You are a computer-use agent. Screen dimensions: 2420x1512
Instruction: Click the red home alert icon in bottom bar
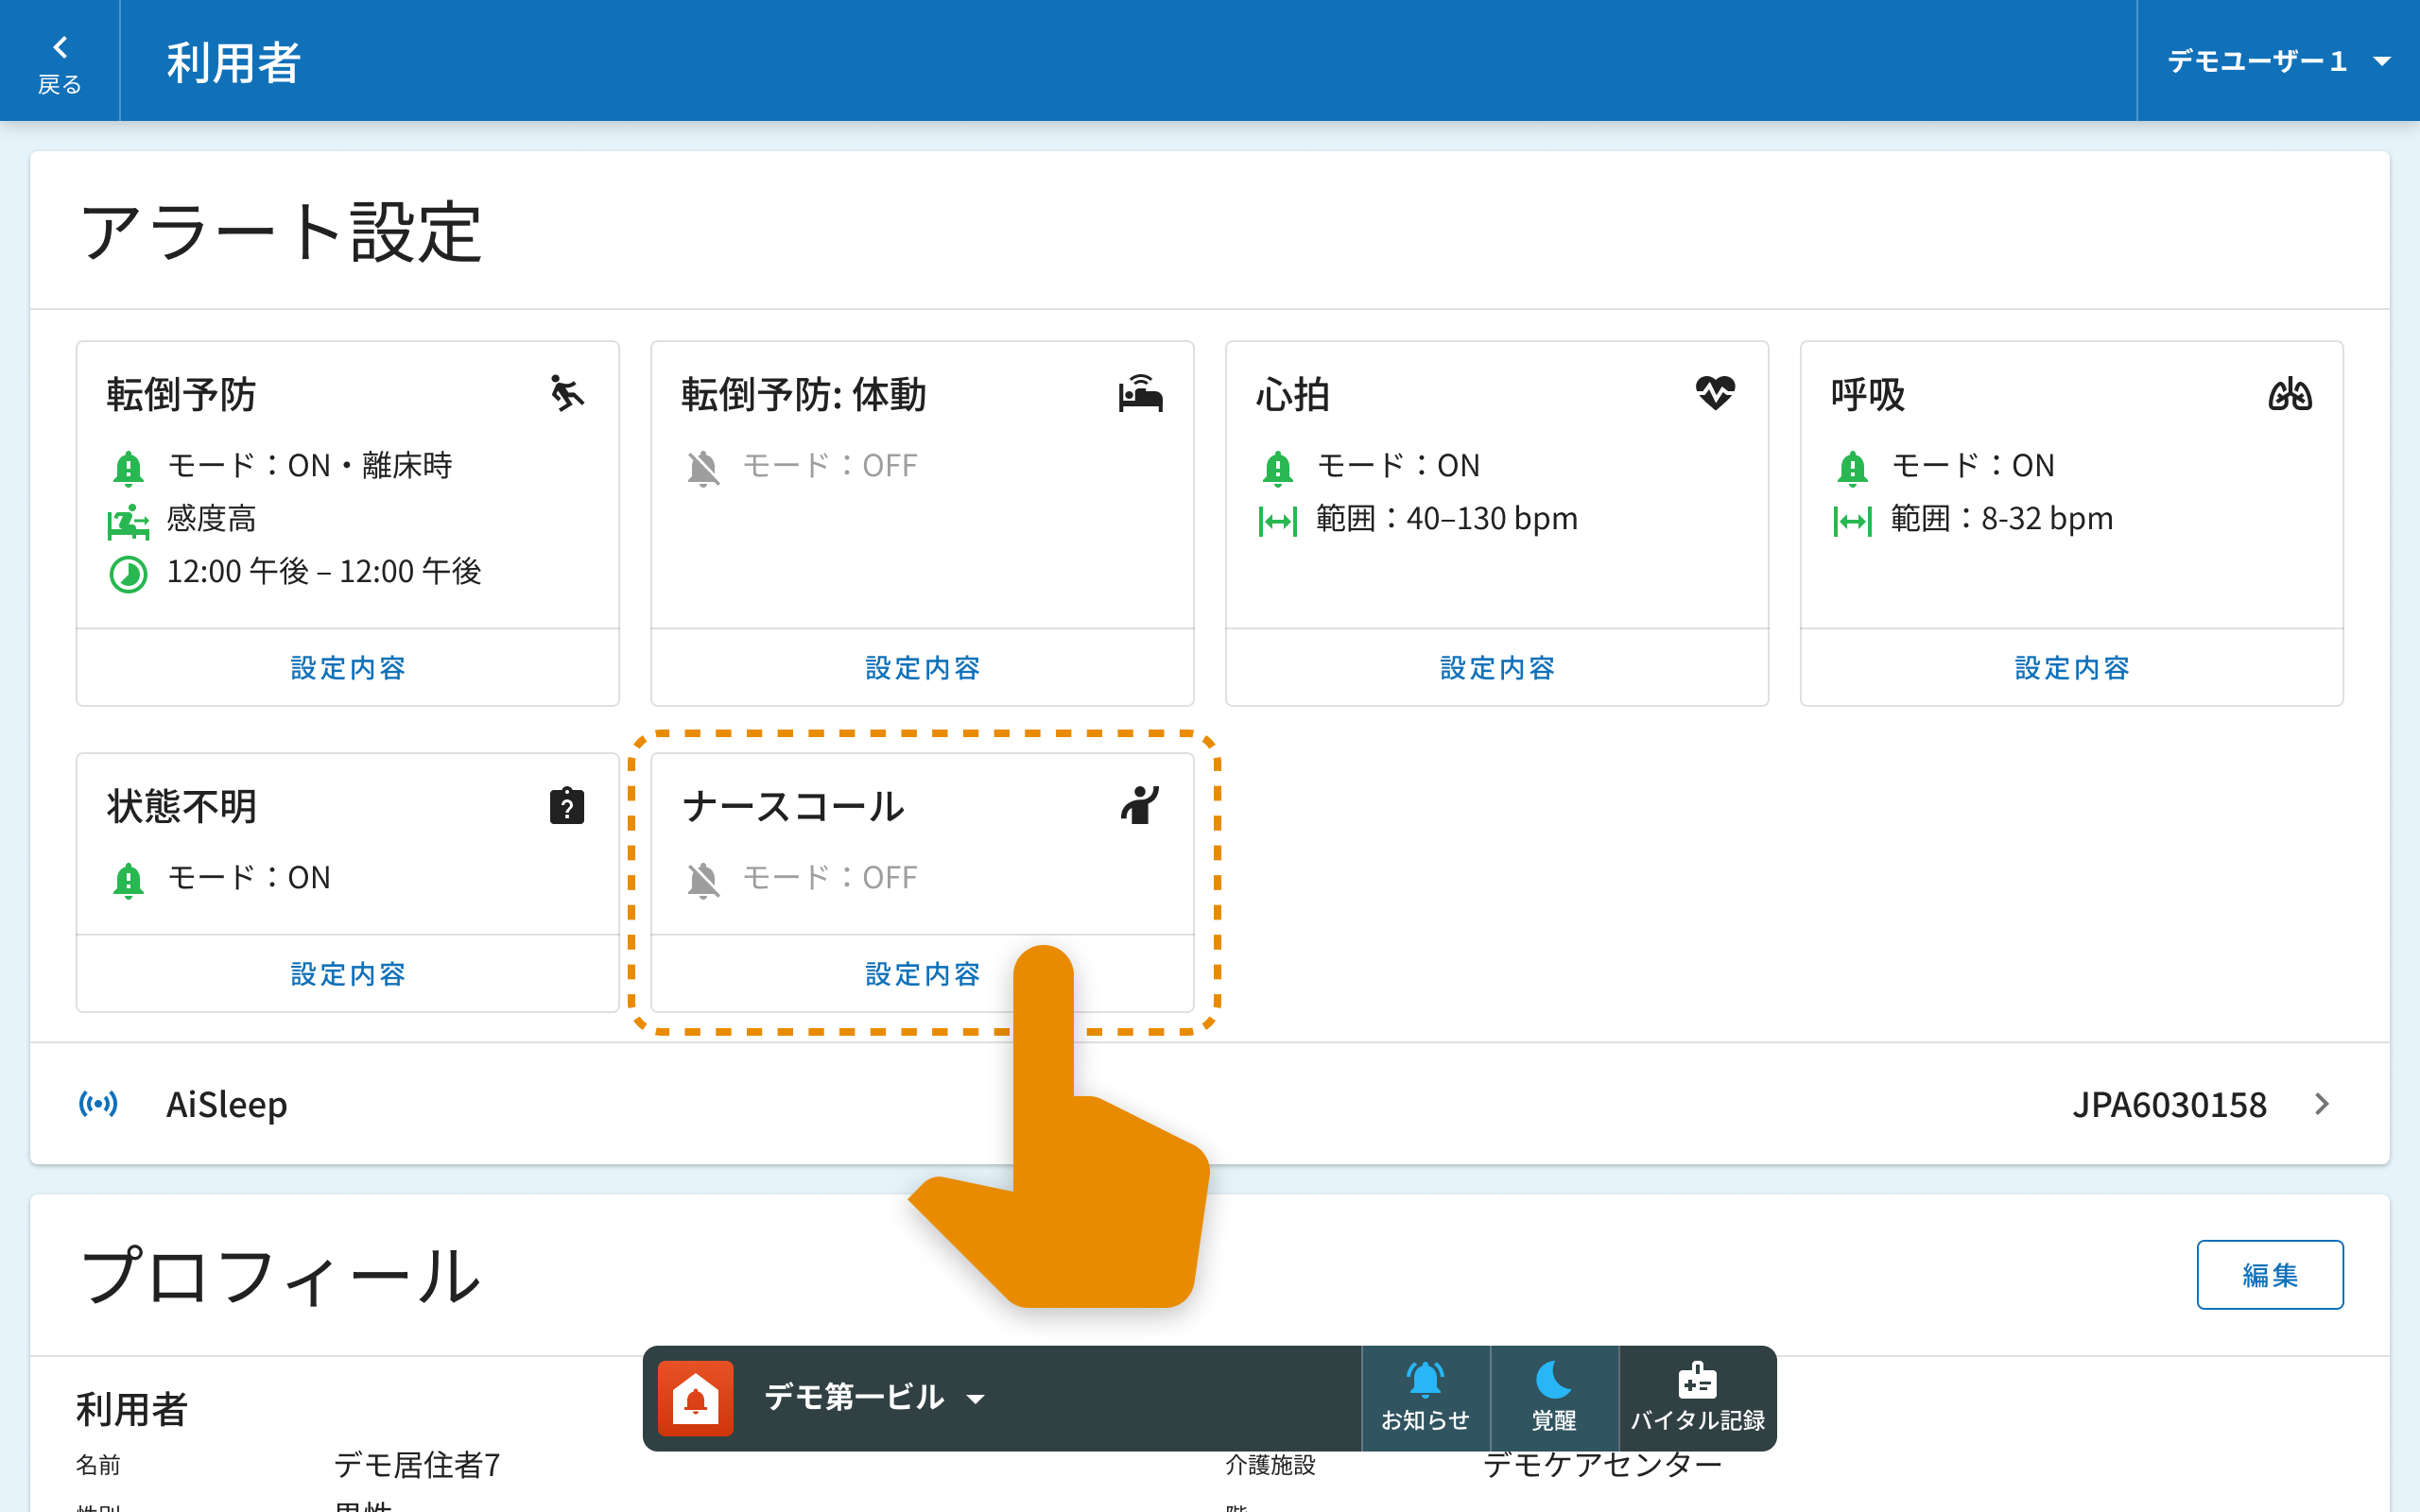pos(696,1398)
